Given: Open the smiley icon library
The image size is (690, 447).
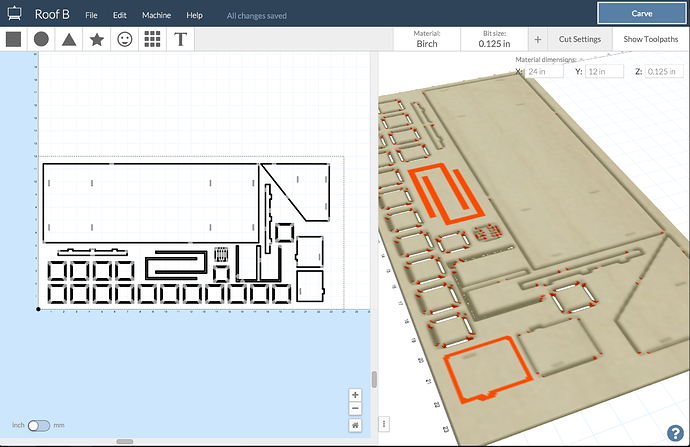Looking at the screenshot, I should coord(125,39).
